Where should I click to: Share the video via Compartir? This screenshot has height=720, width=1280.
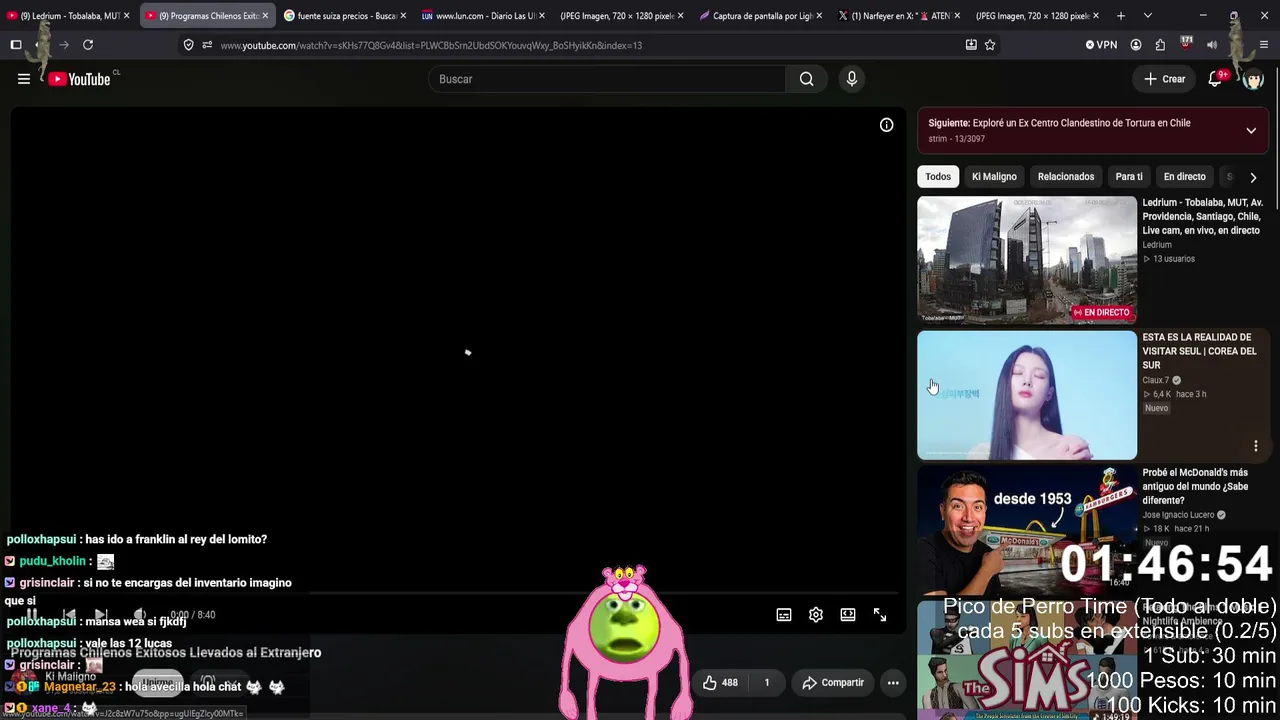tap(833, 683)
